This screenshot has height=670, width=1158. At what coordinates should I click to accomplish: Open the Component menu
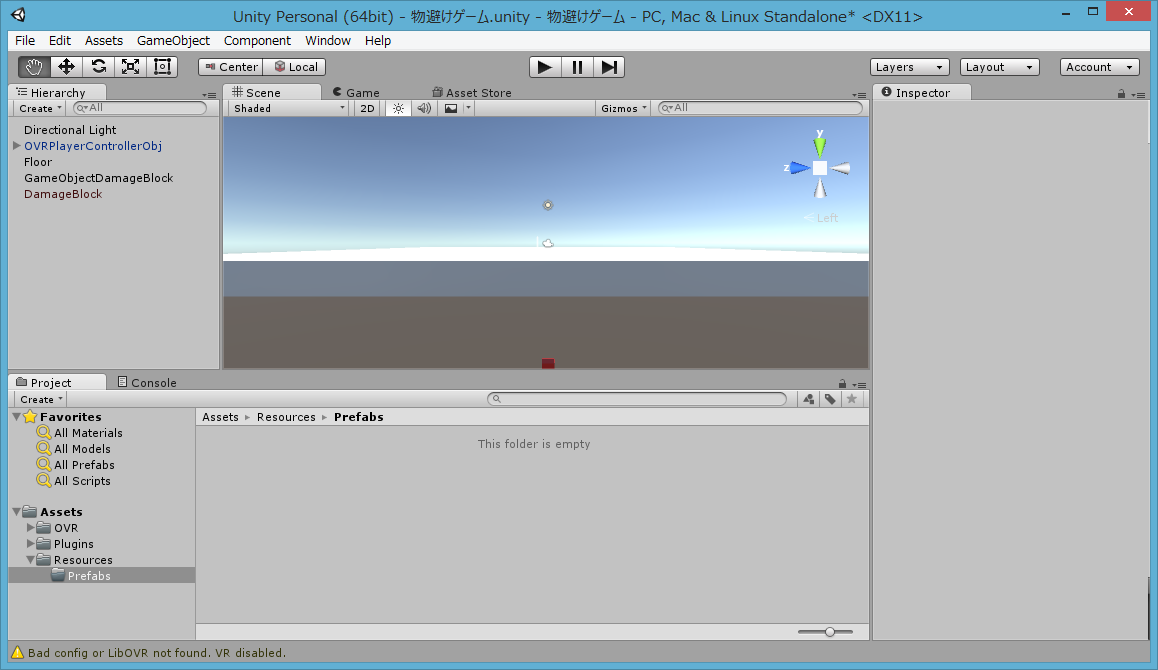257,41
